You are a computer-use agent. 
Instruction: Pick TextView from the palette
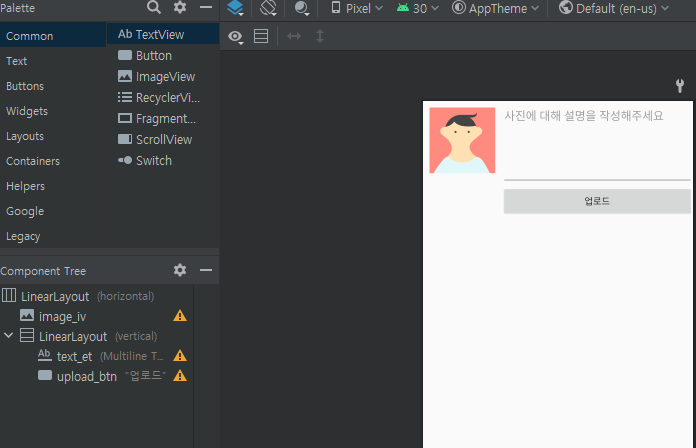(163, 34)
